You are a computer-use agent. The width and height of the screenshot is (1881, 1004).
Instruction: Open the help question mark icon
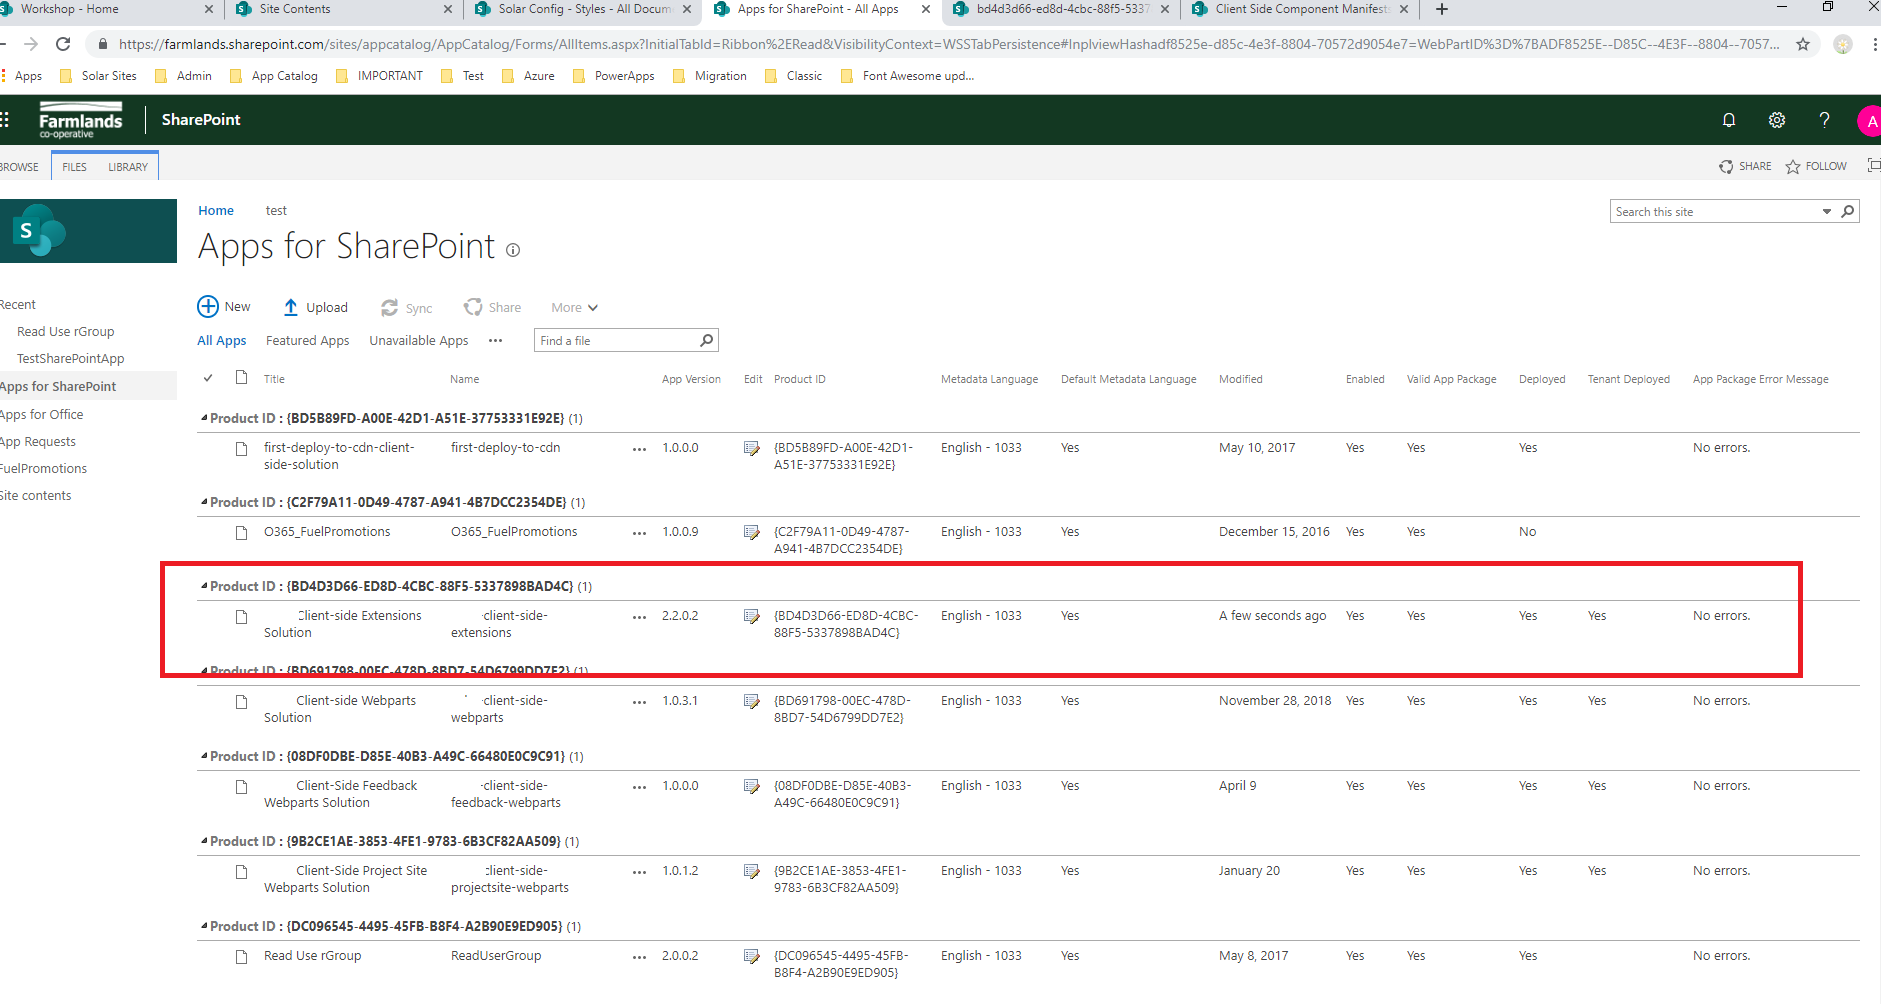(1825, 120)
